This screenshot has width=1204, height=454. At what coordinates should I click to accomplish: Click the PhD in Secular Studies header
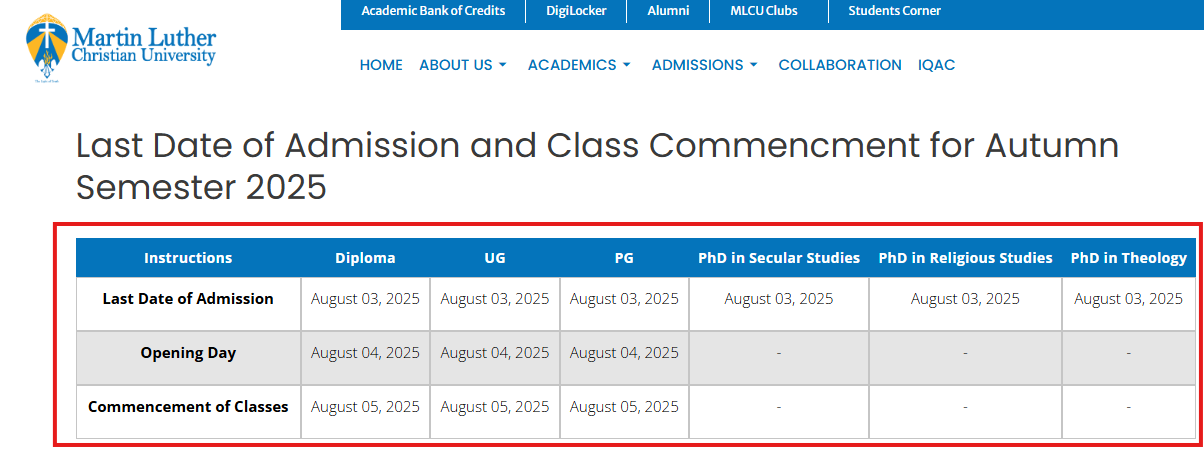(779, 258)
